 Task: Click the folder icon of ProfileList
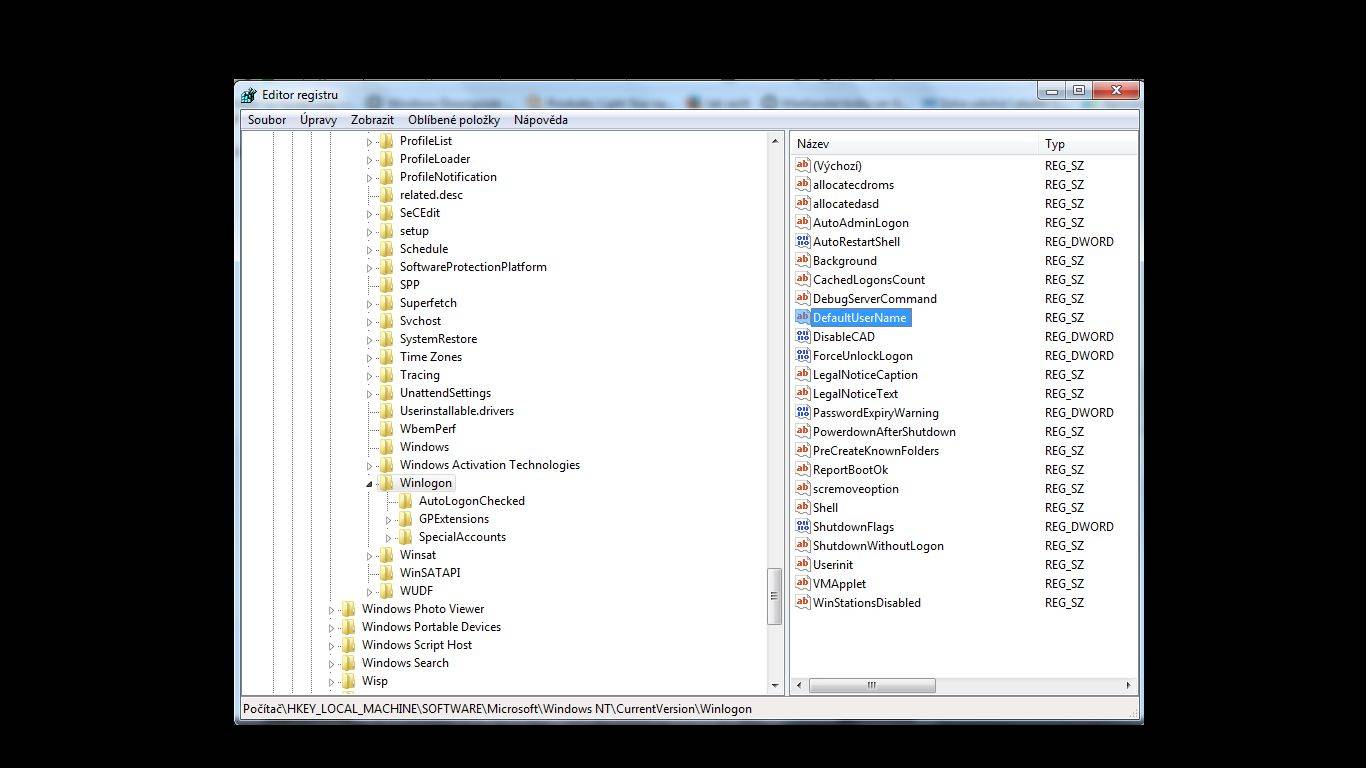pyautogui.click(x=387, y=141)
